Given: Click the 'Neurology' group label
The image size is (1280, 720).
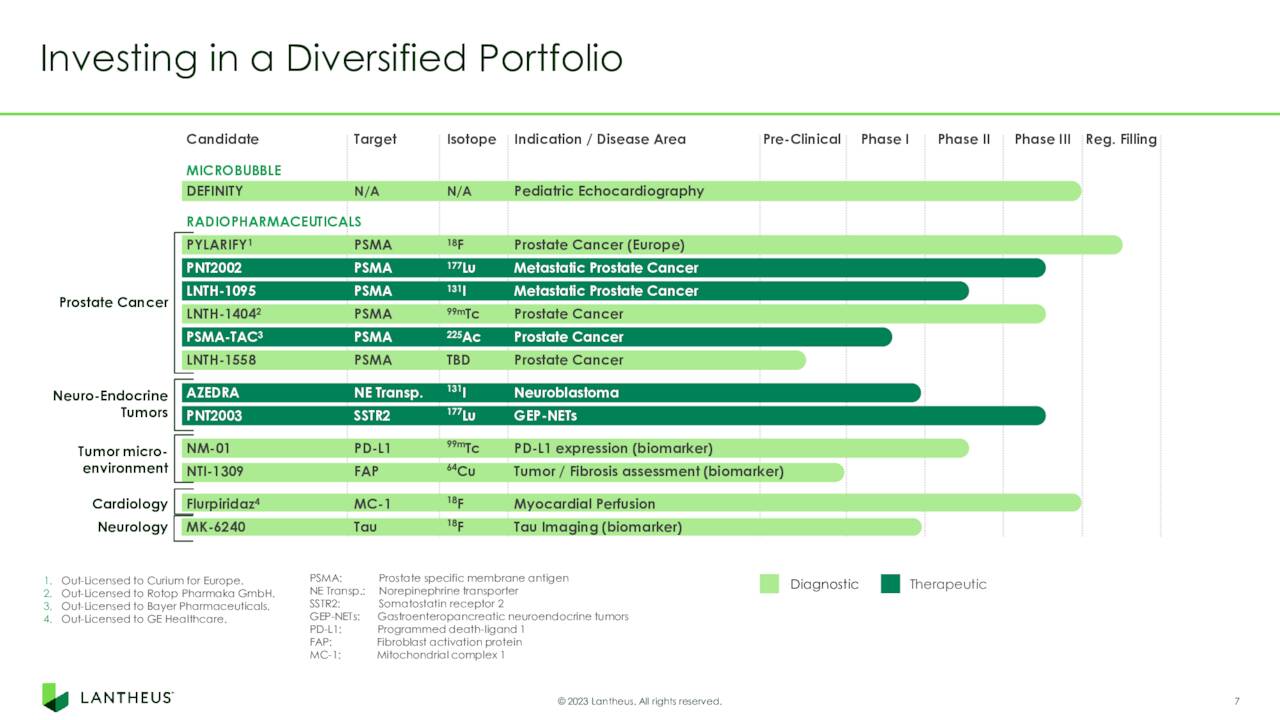Looking at the screenshot, I should click(132, 527).
